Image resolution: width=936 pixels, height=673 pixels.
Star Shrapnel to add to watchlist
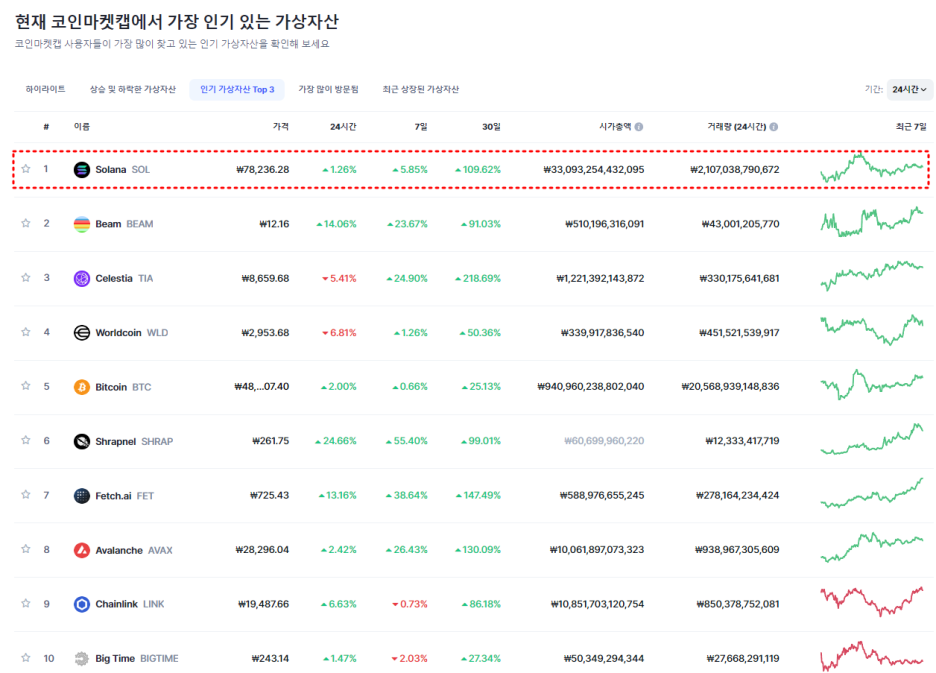26,440
